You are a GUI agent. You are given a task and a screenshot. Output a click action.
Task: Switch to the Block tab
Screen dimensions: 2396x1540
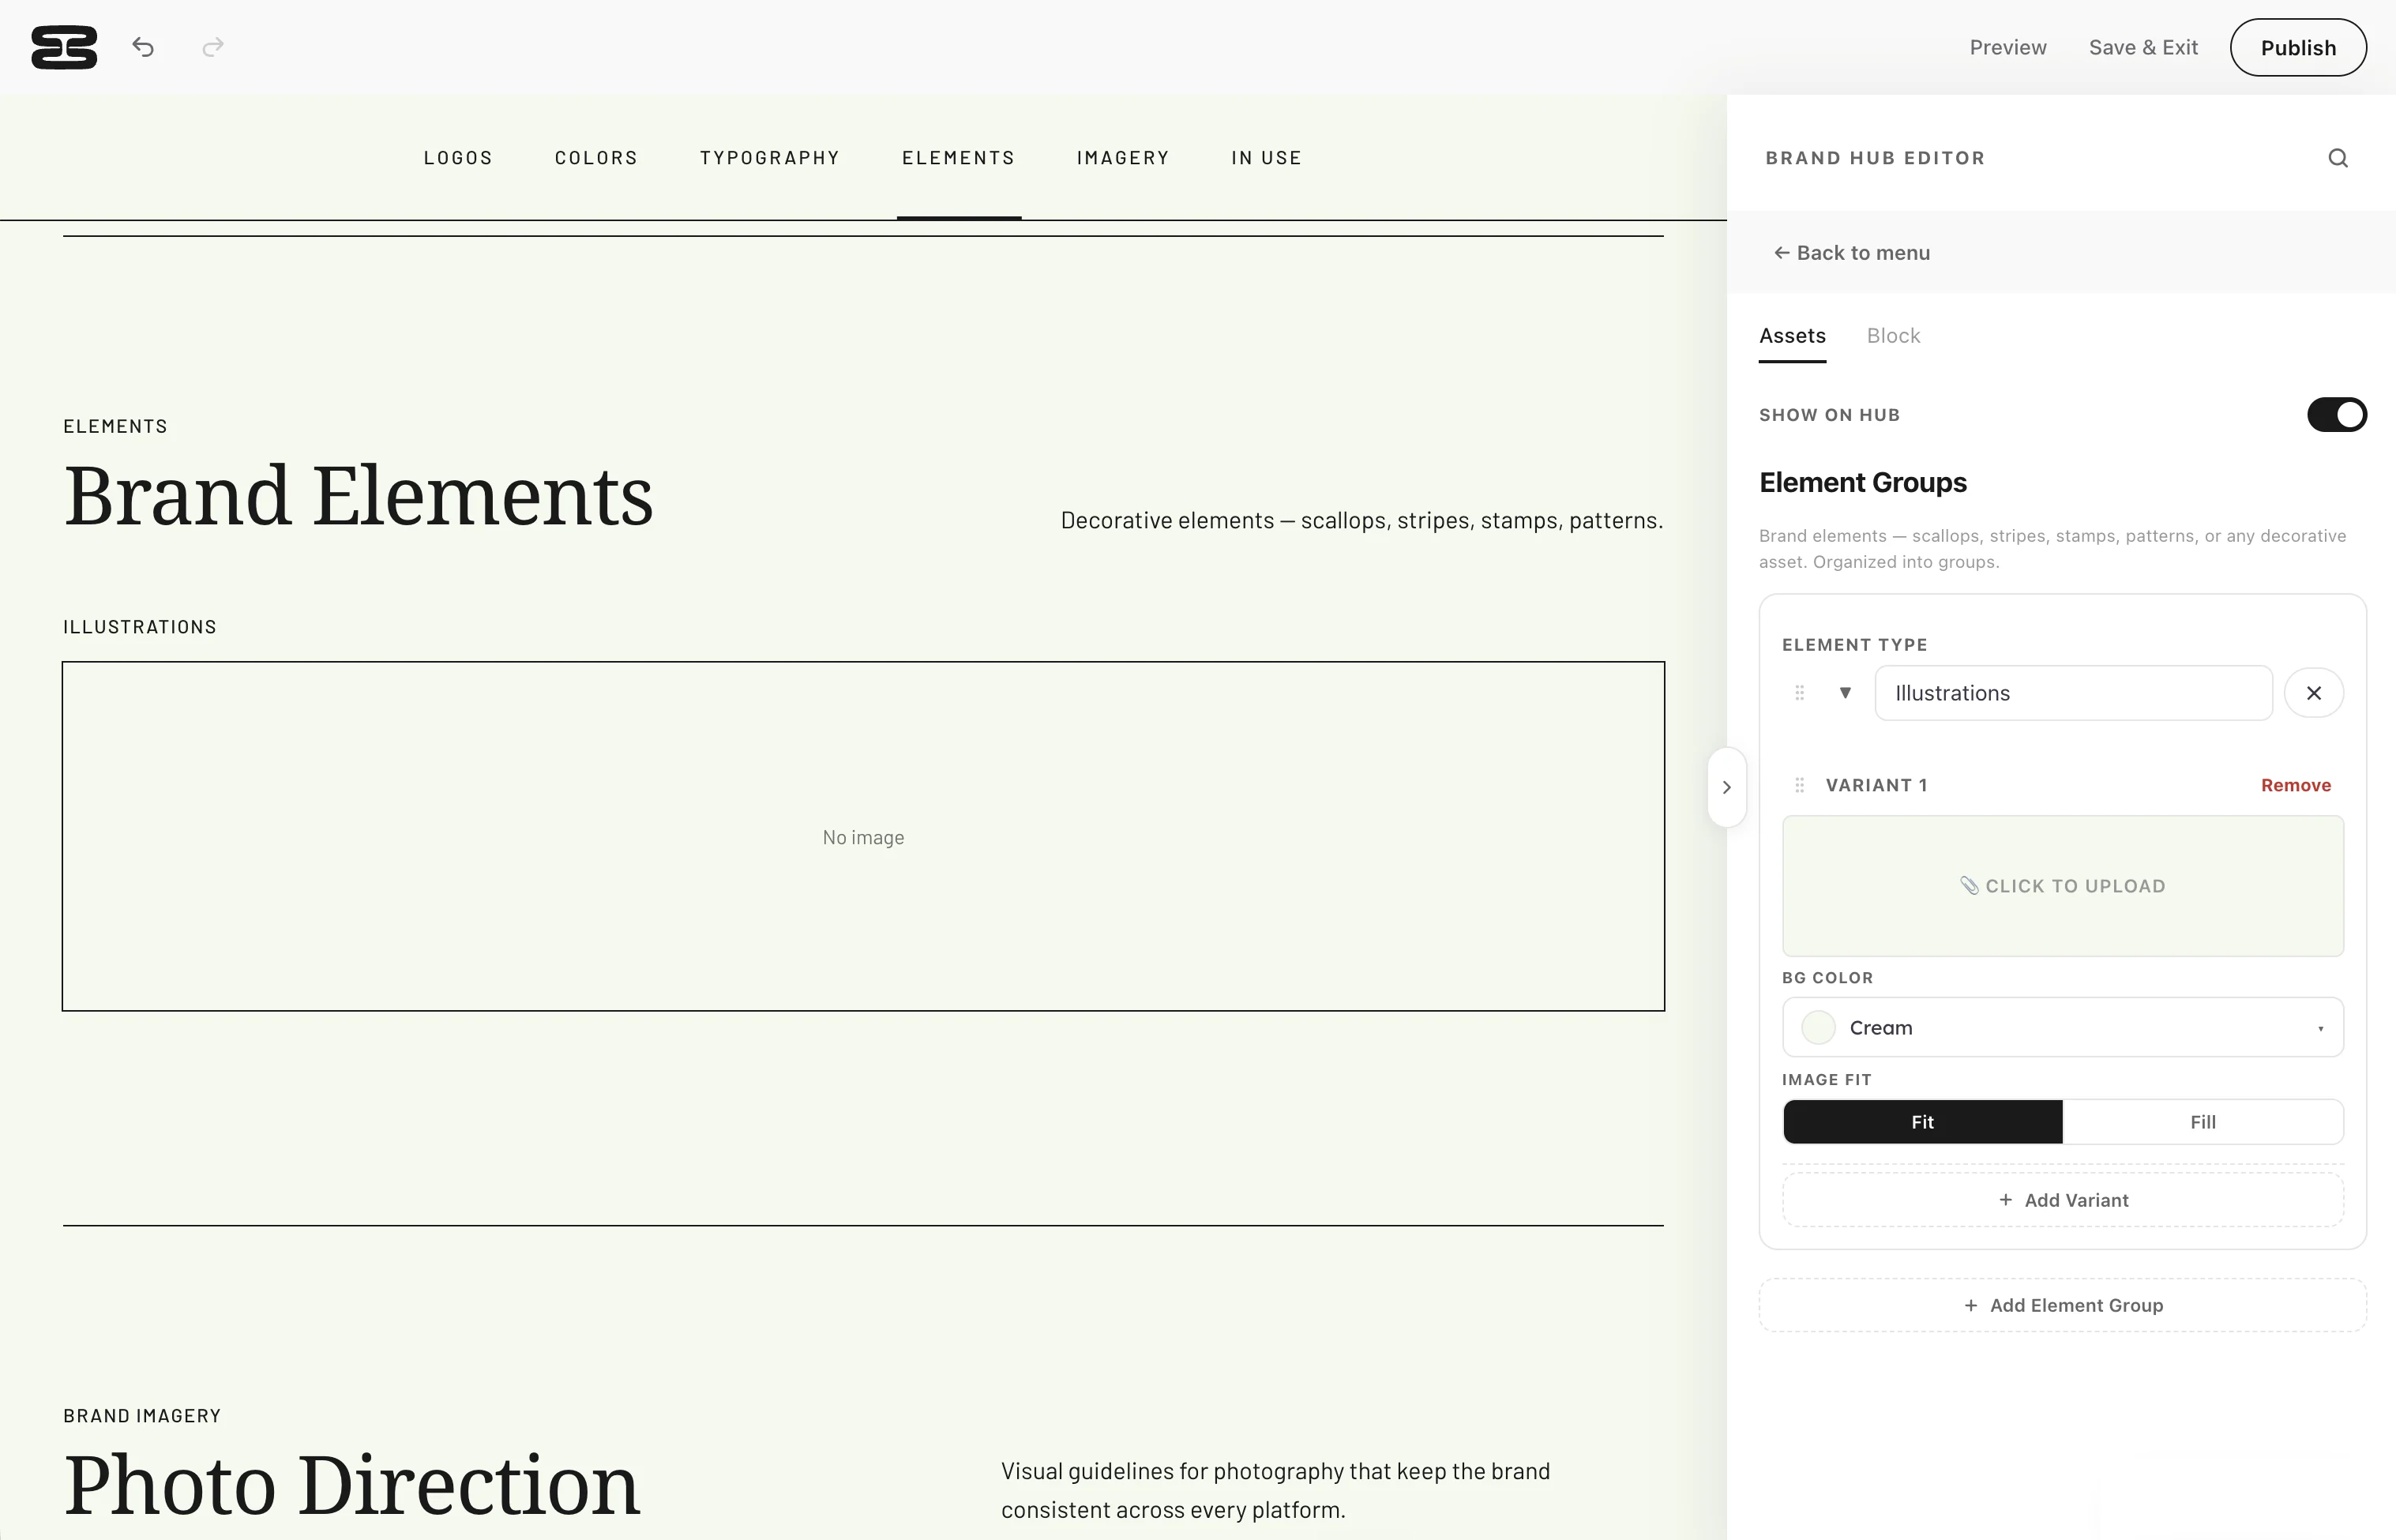point(1893,336)
